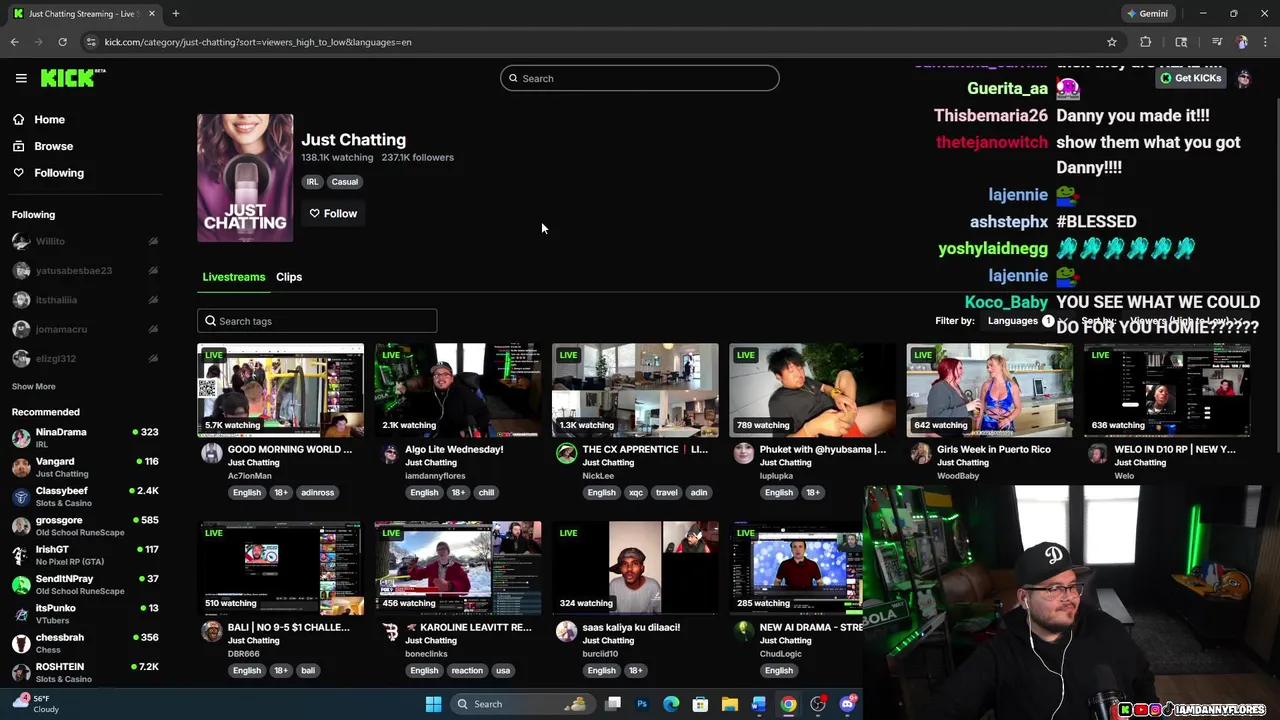Expand Show More in Following list
This screenshot has width=1280, height=720.
coord(33,386)
